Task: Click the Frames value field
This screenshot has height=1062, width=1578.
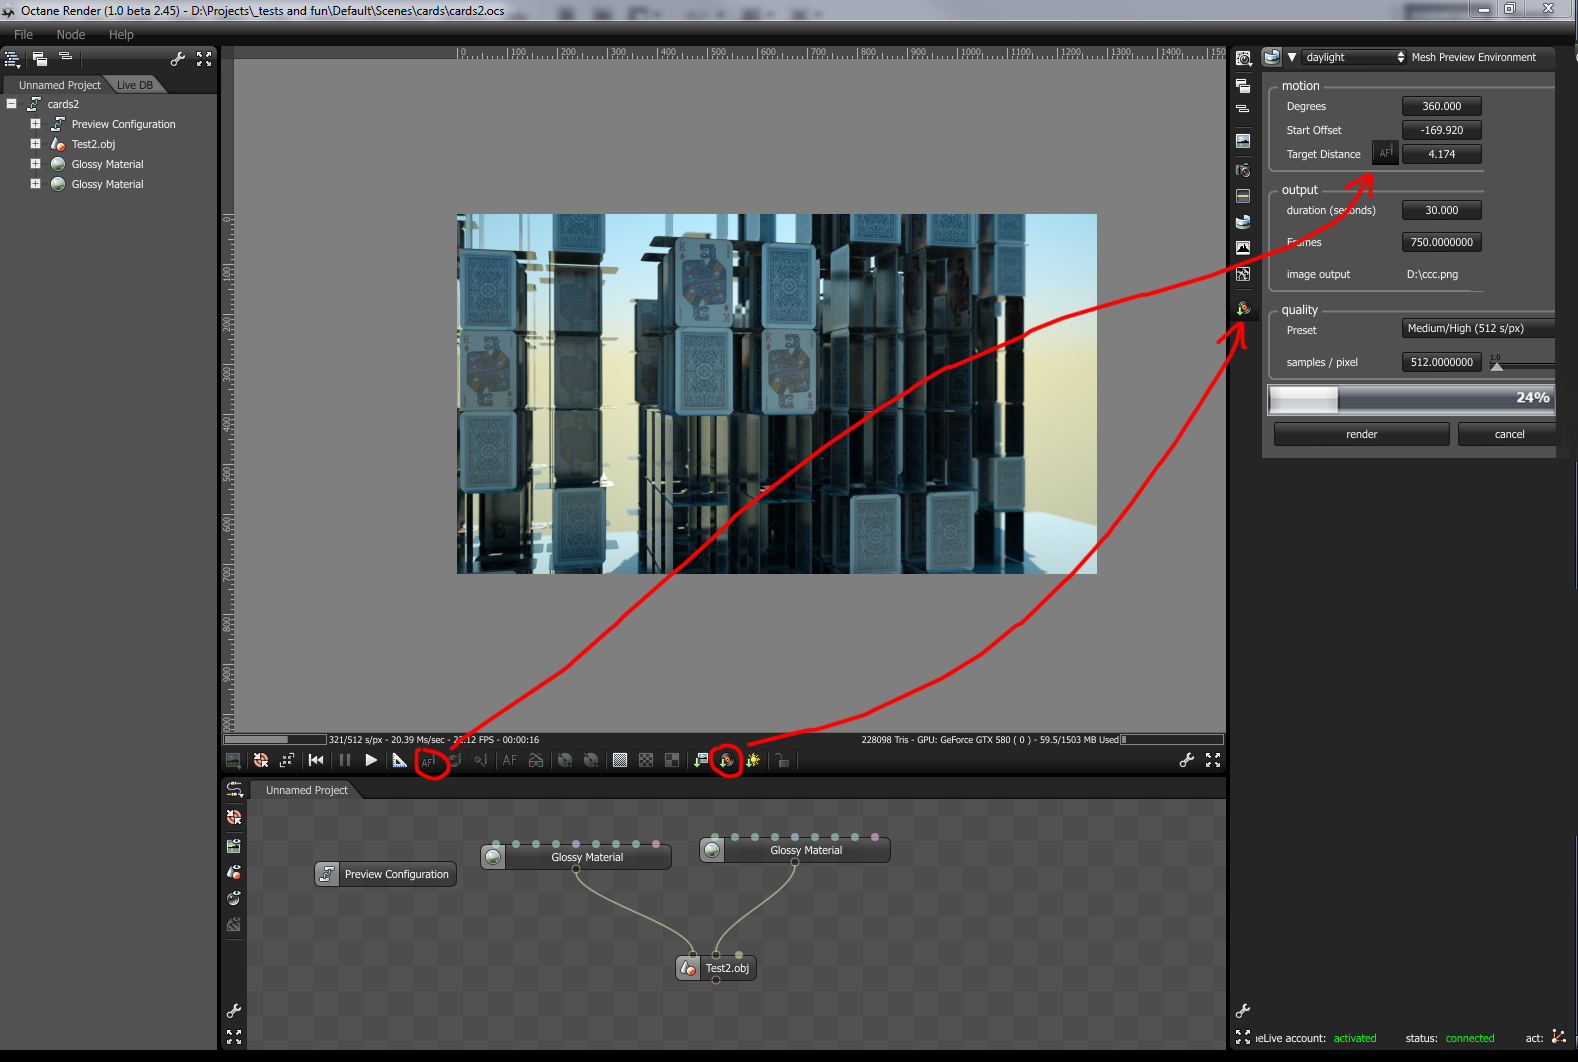Action: pyautogui.click(x=1441, y=242)
